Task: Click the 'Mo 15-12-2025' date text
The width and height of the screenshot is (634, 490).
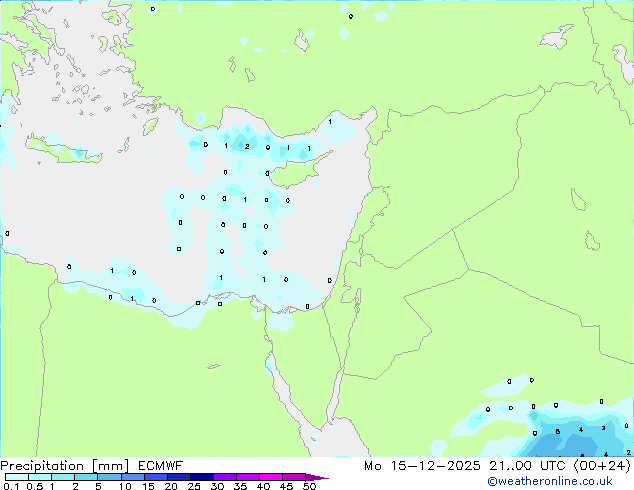Action: [x=422, y=466]
